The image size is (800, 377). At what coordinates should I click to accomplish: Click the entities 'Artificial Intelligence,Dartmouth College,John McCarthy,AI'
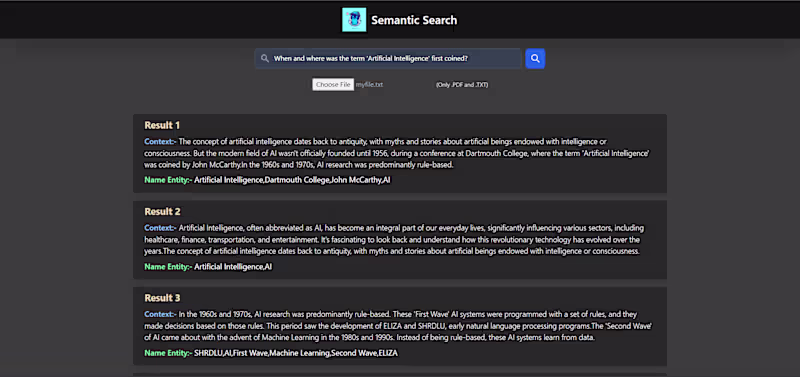292,180
